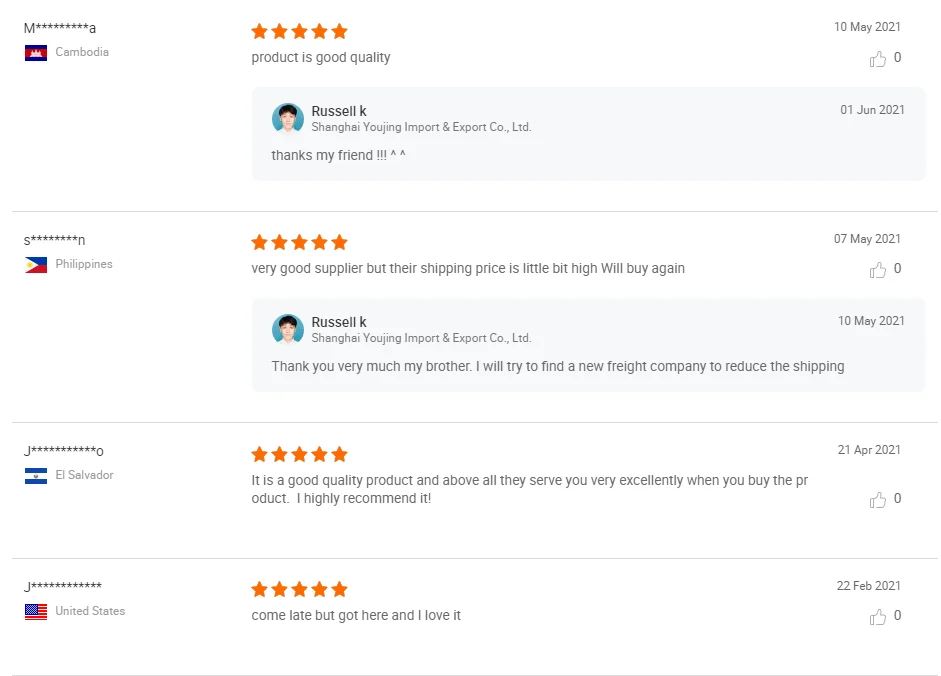Open Russell k's avatar in 10 May reply
This screenshot has height=676, width=941.
288,330
